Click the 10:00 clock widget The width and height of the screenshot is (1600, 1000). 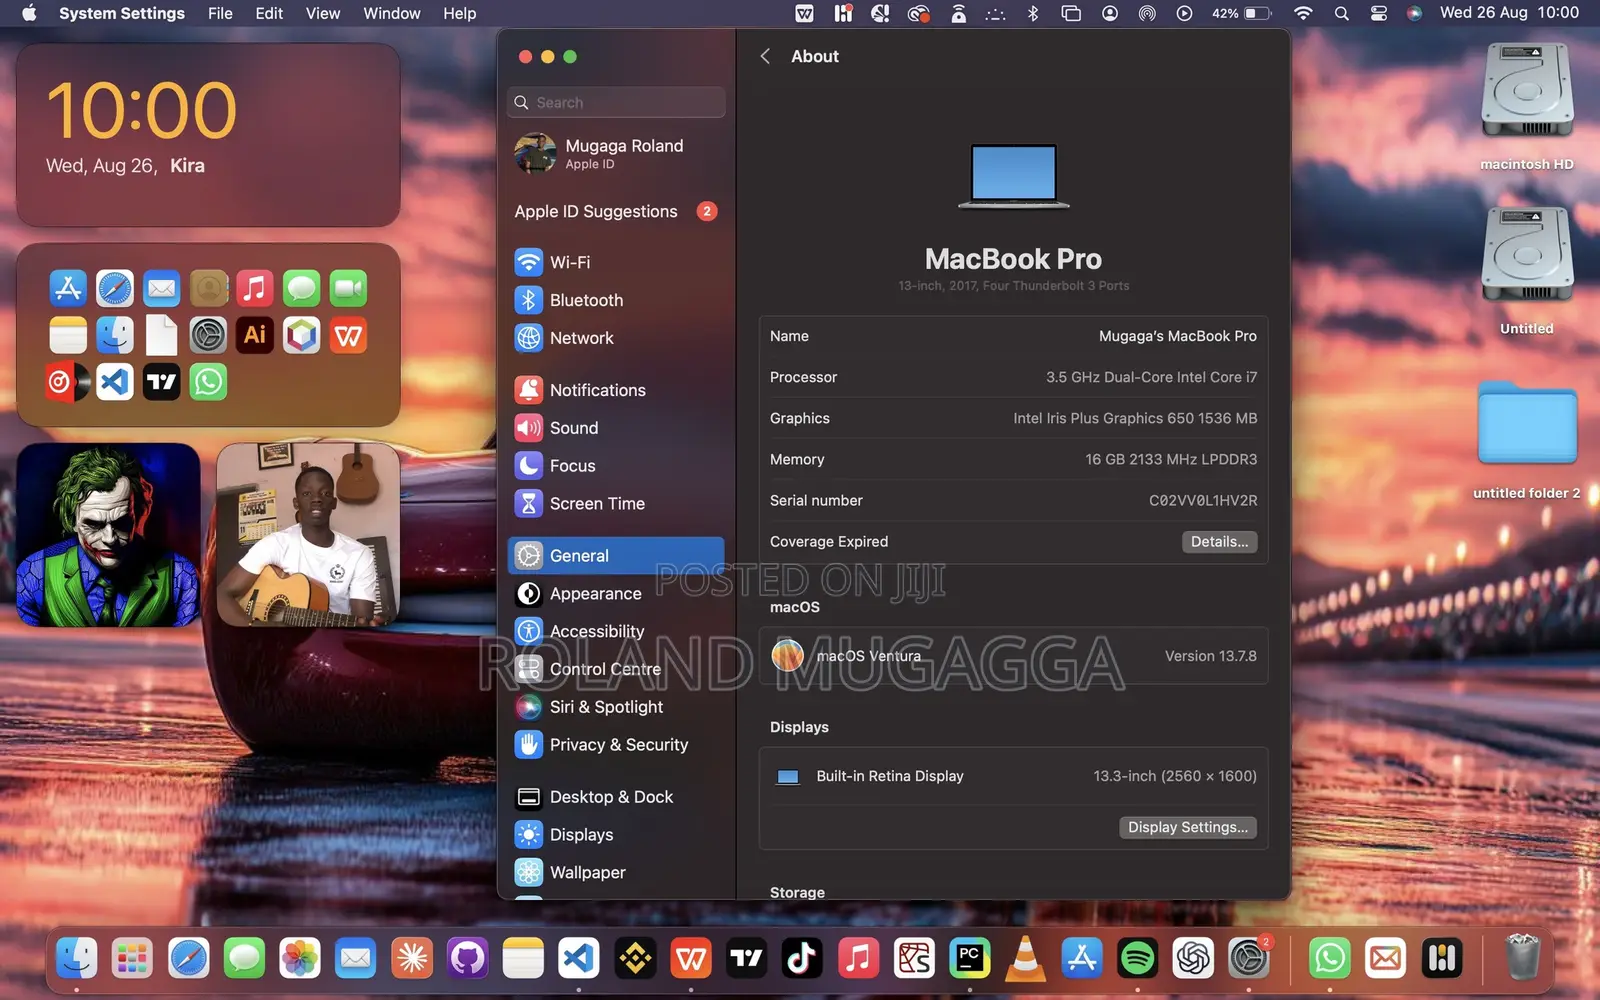208,135
